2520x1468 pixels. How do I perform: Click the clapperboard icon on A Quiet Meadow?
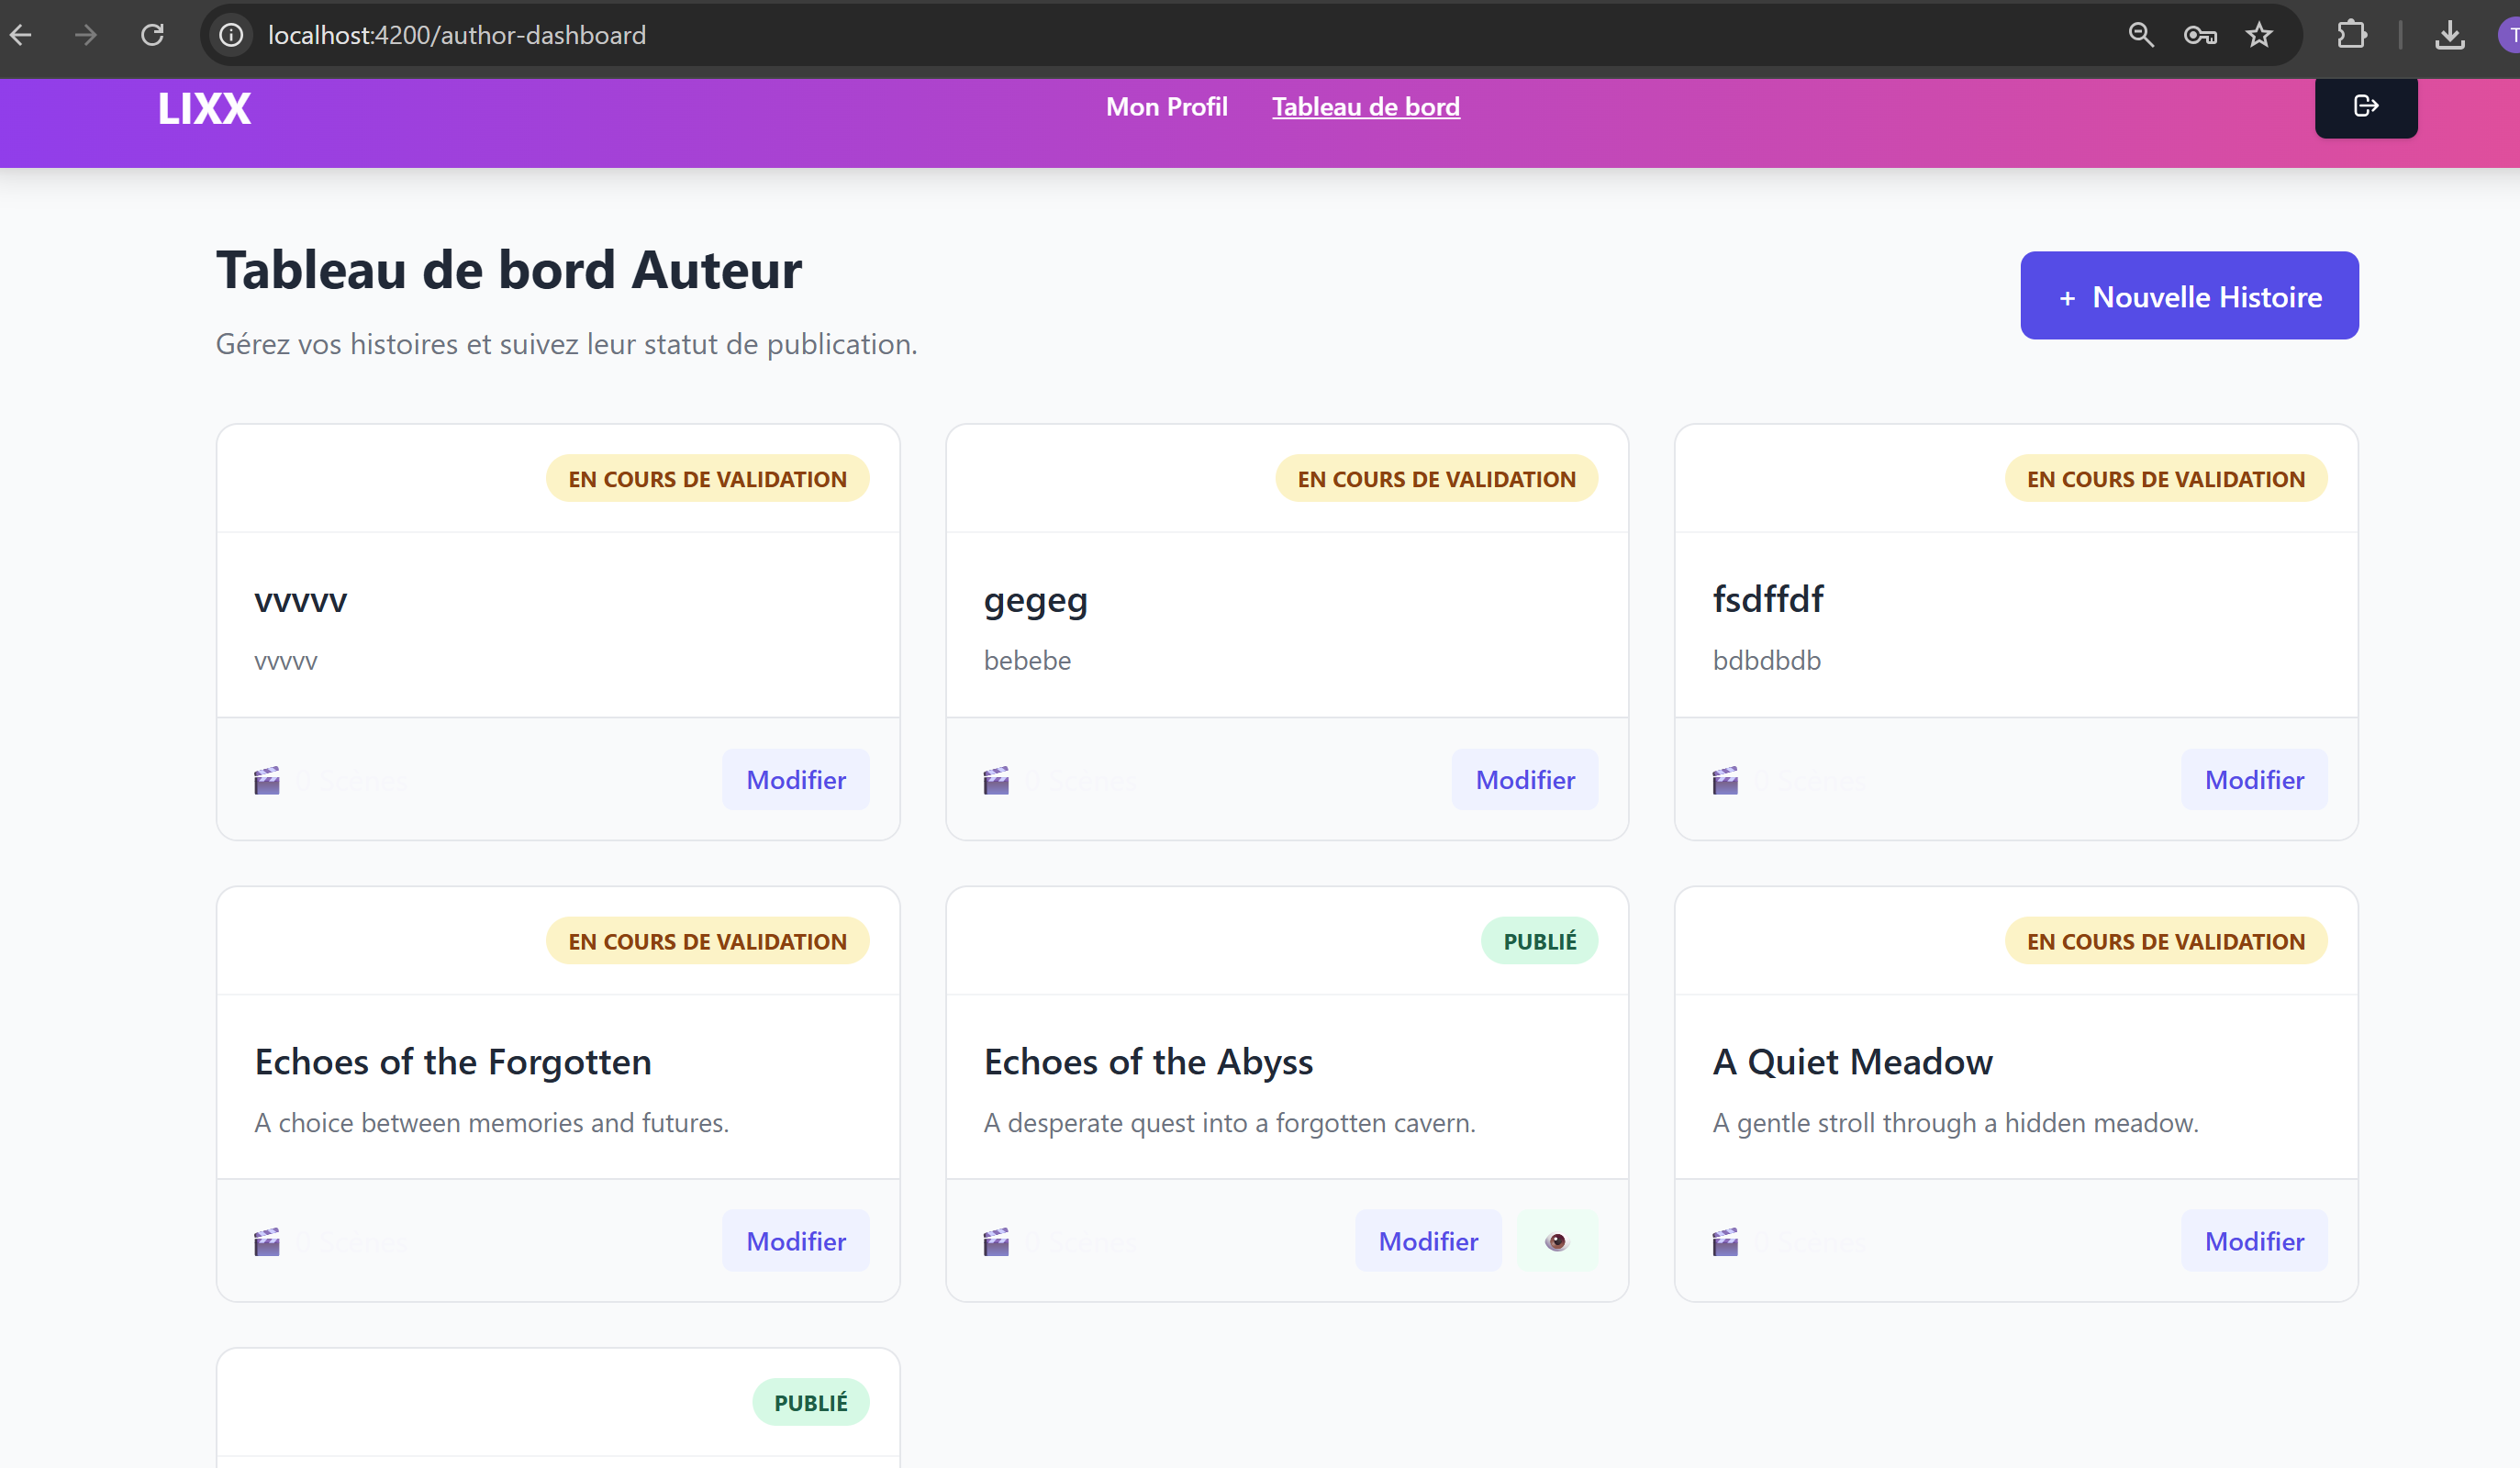1725,1242
